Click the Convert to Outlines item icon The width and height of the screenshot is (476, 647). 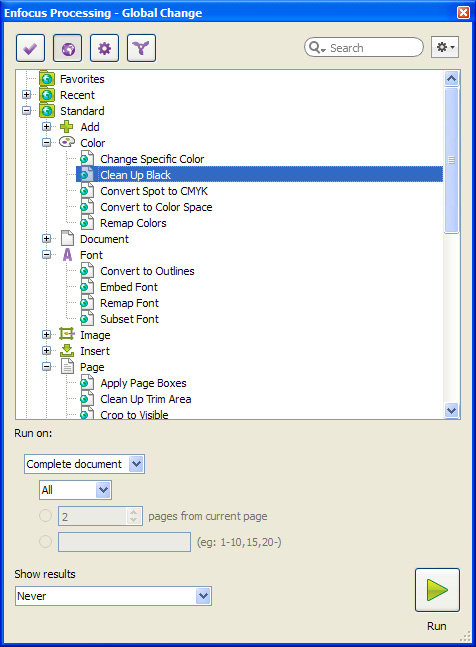[87, 271]
